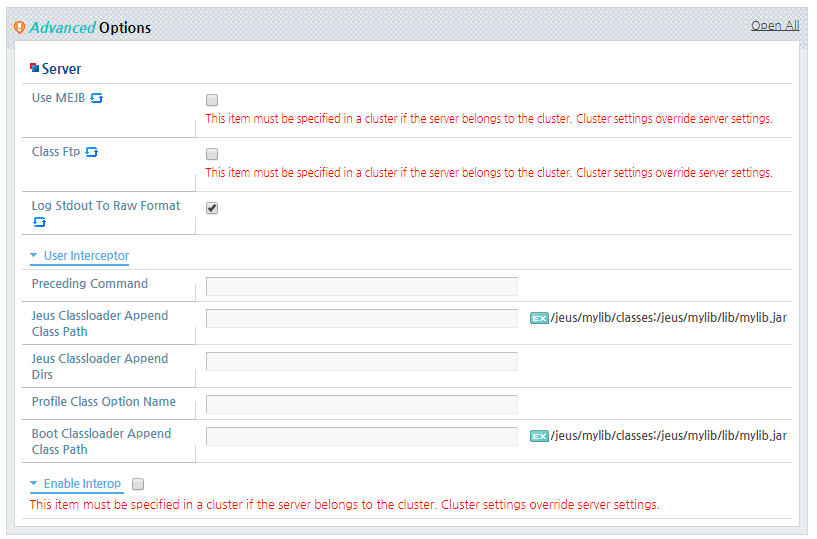
Task: Click the refresh icon under Log Stdout To Raw Format
Action: [40, 223]
